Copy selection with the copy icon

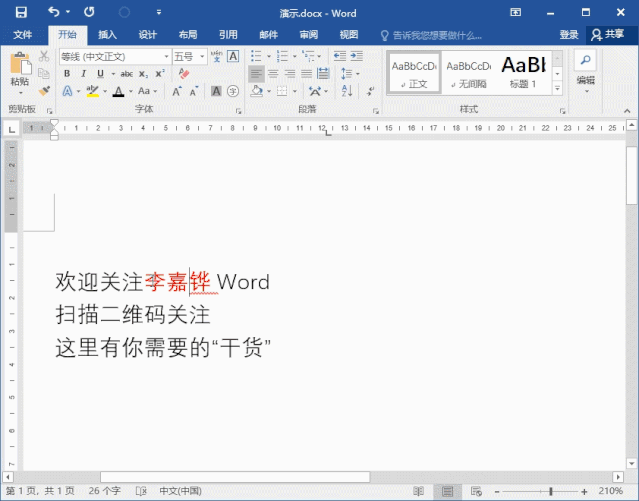[x=44, y=73]
